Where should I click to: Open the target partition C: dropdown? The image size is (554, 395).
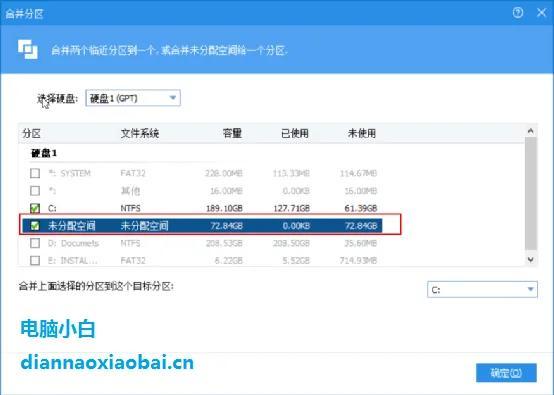coord(482,290)
